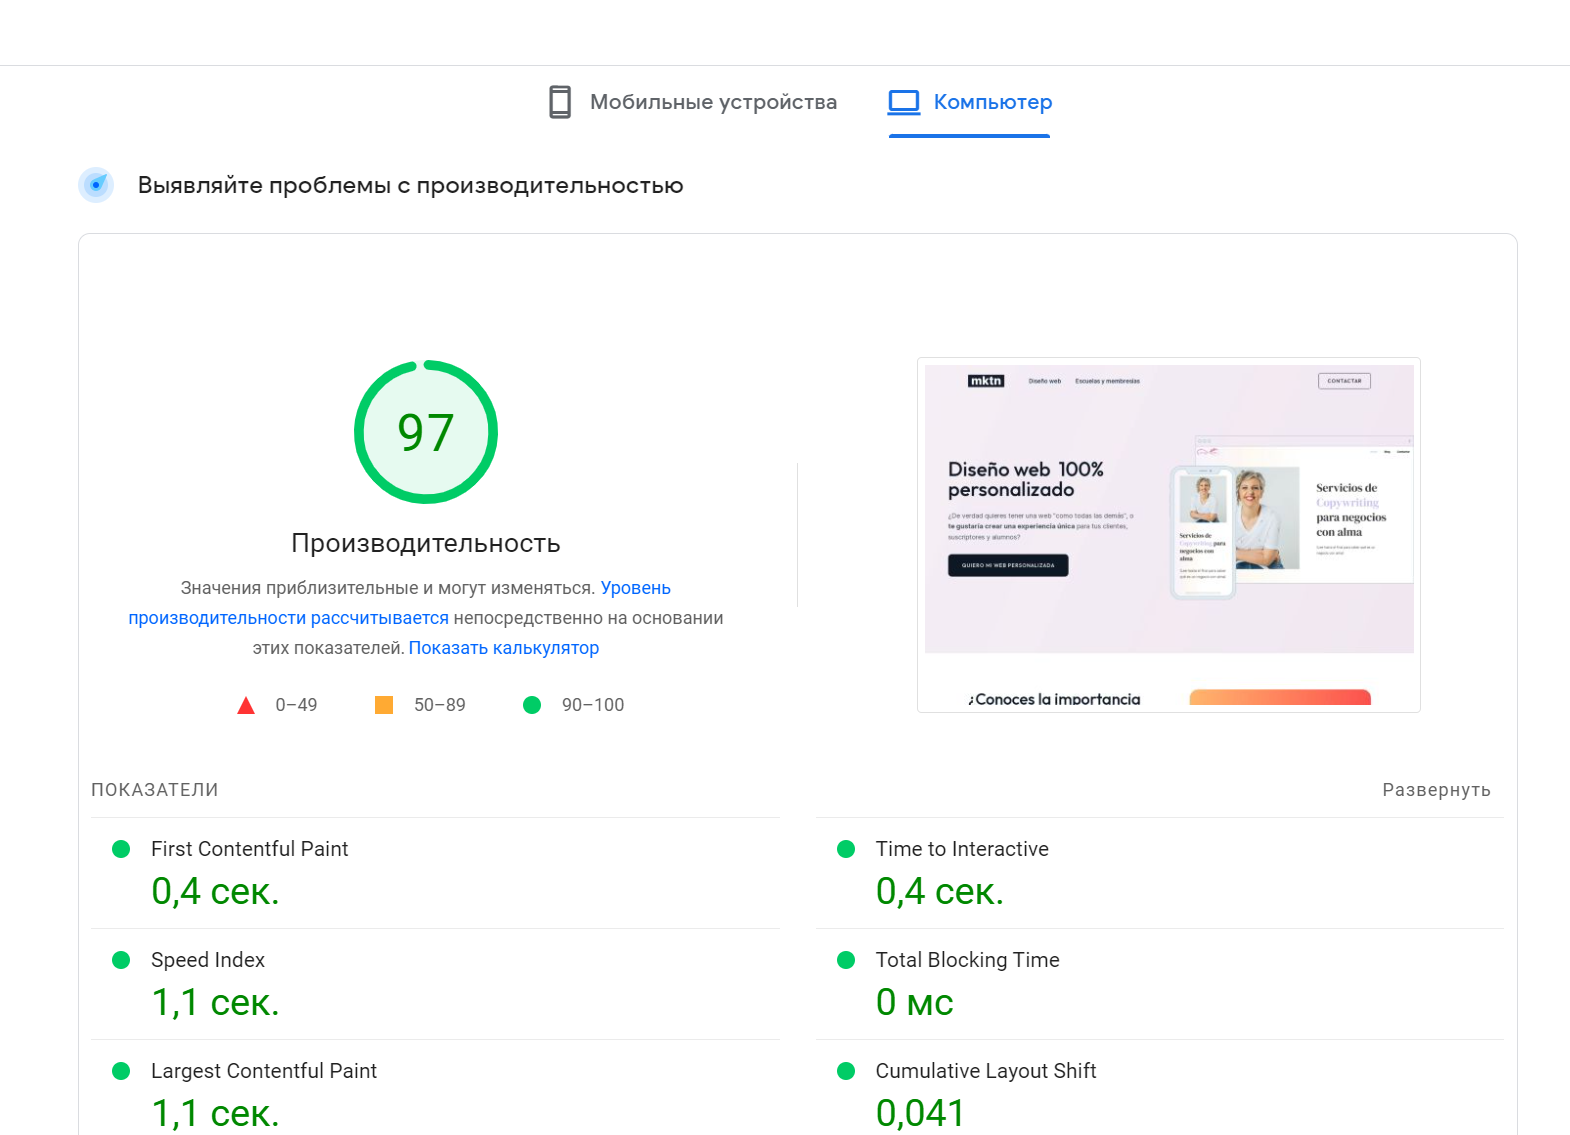Click green dot beside First Contentful Paint
The image size is (1570, 1135).
[121, 849]
